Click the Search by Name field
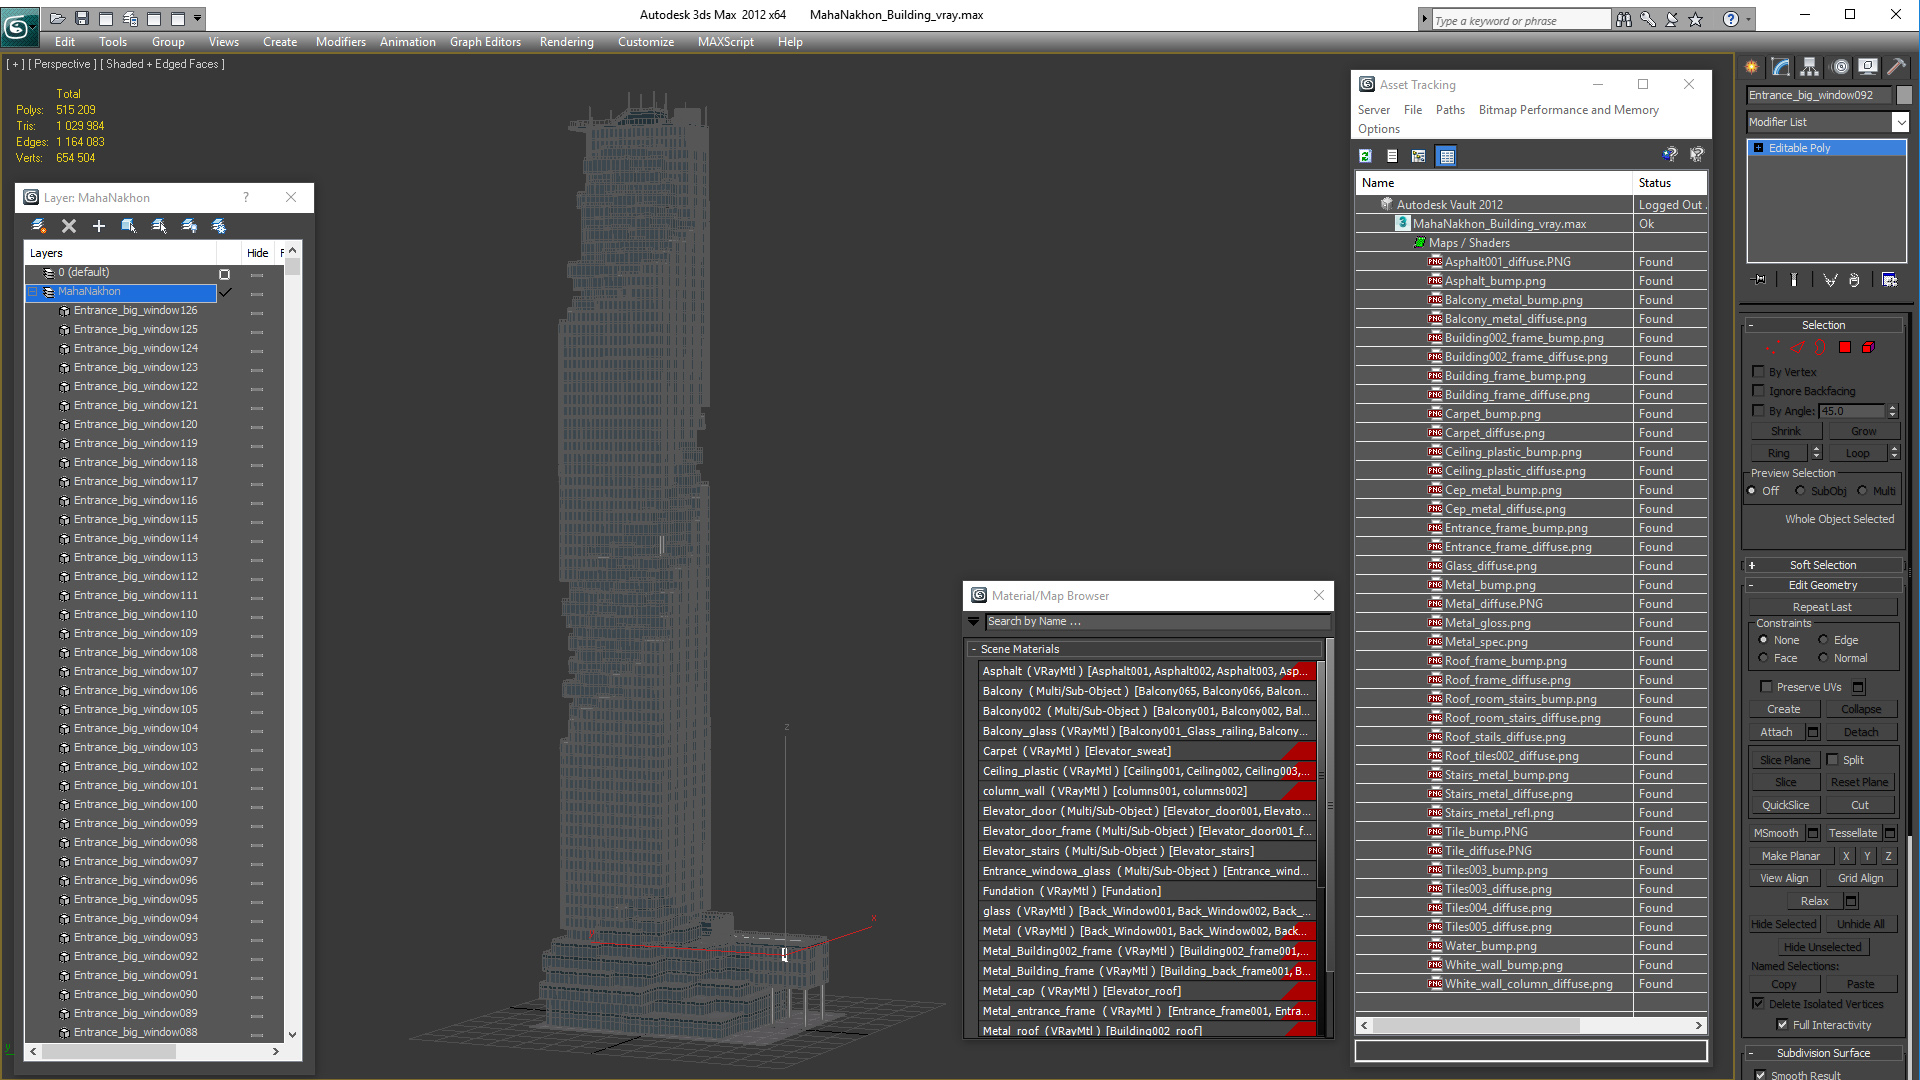 tap(1158, 622)
